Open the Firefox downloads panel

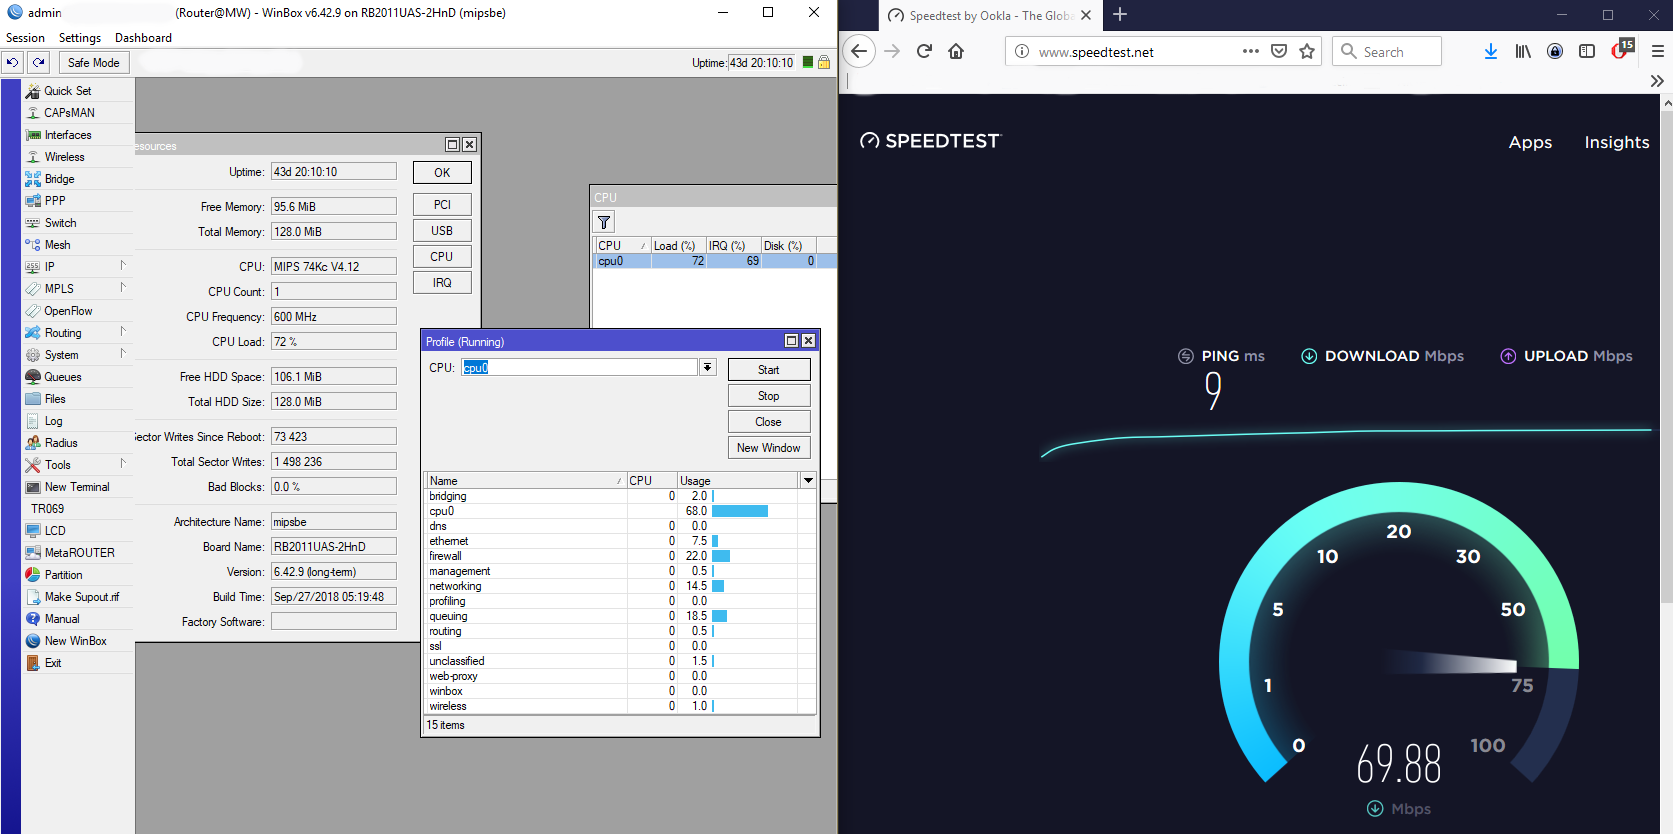pyautogui.click(x=1491, y=52)
